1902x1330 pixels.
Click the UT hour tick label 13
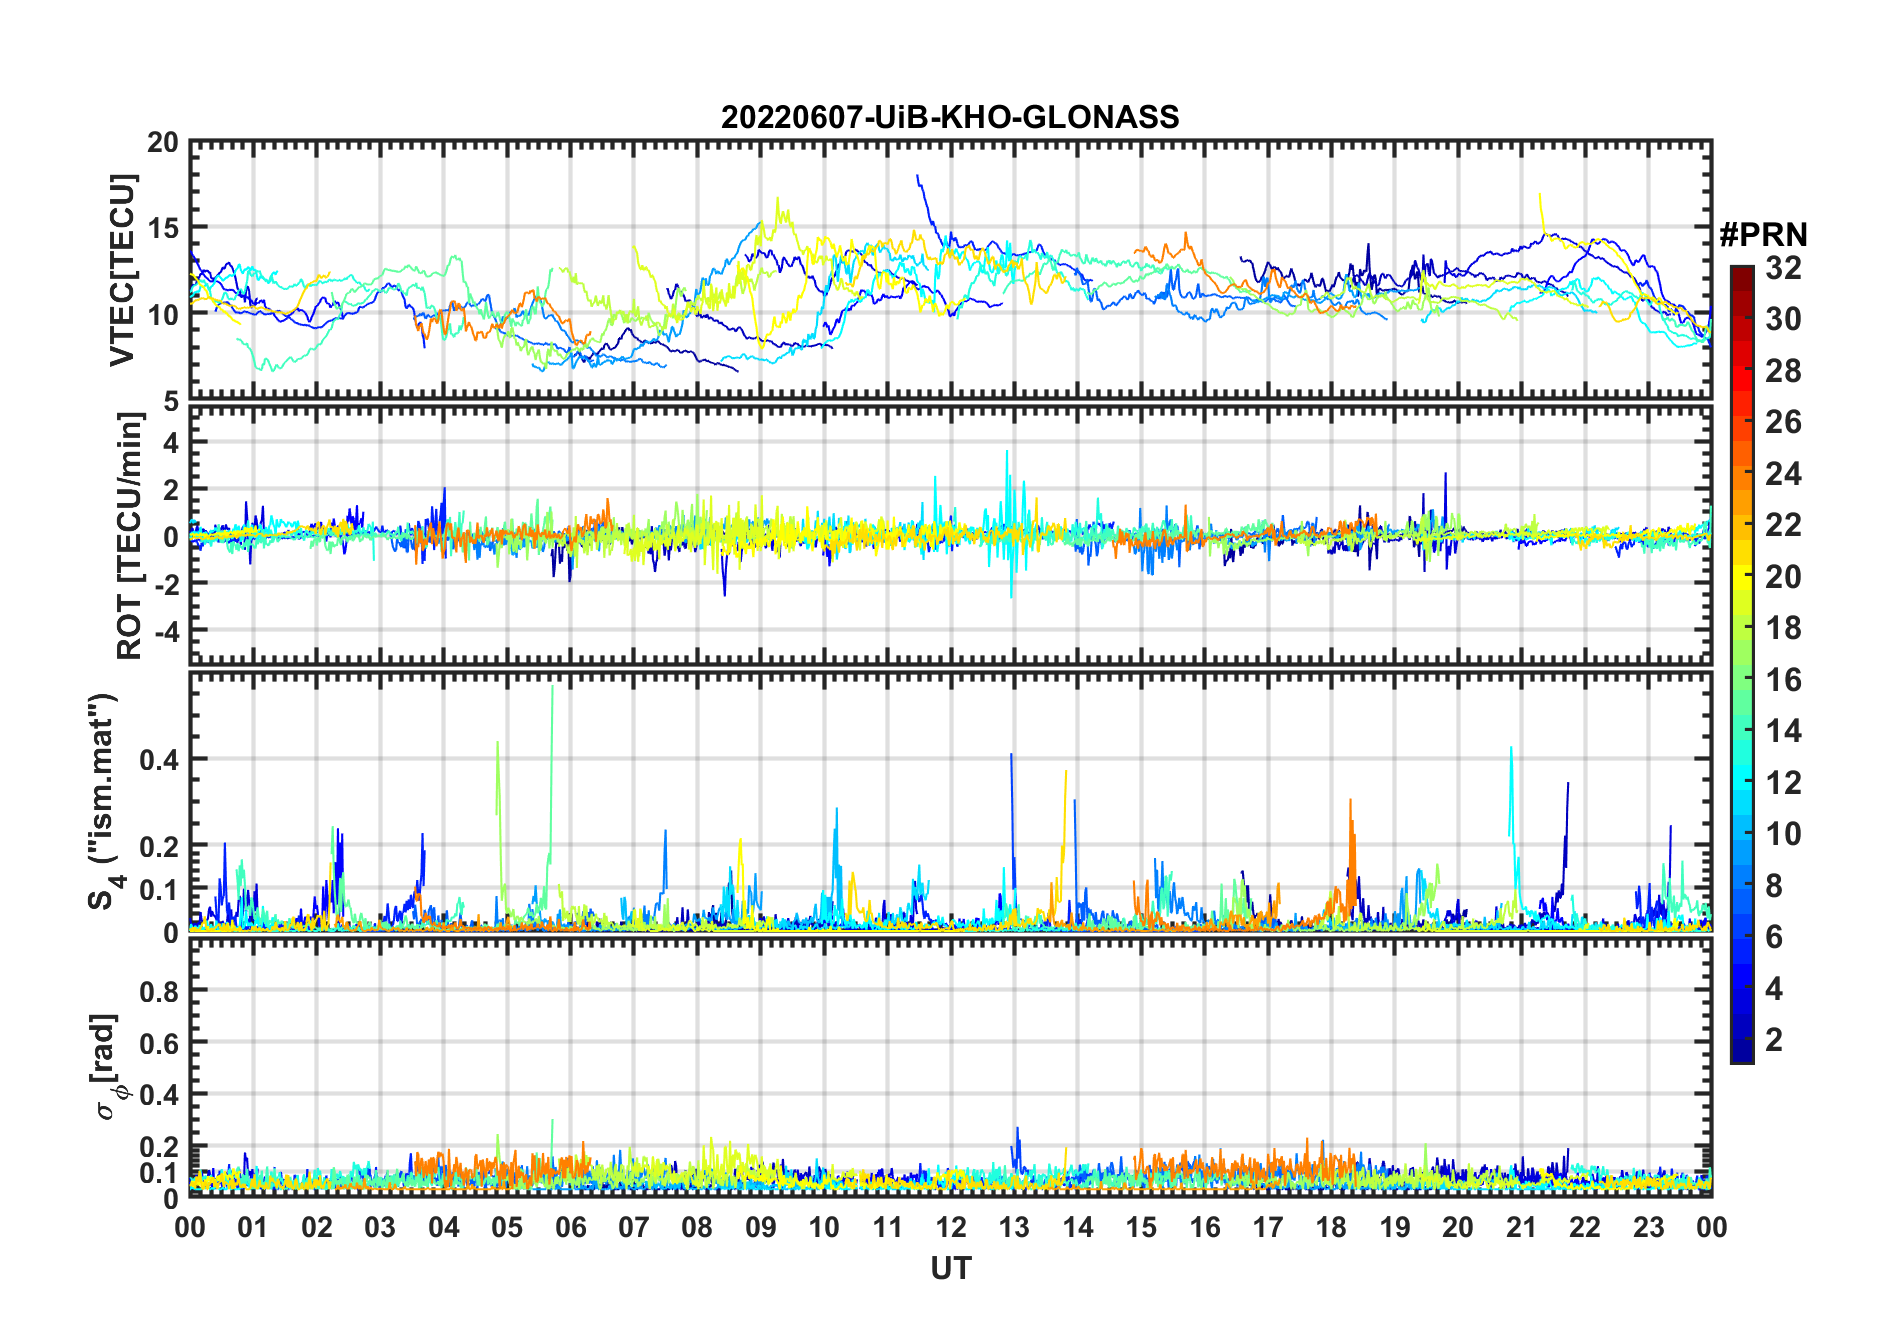click(1014, 1227)
